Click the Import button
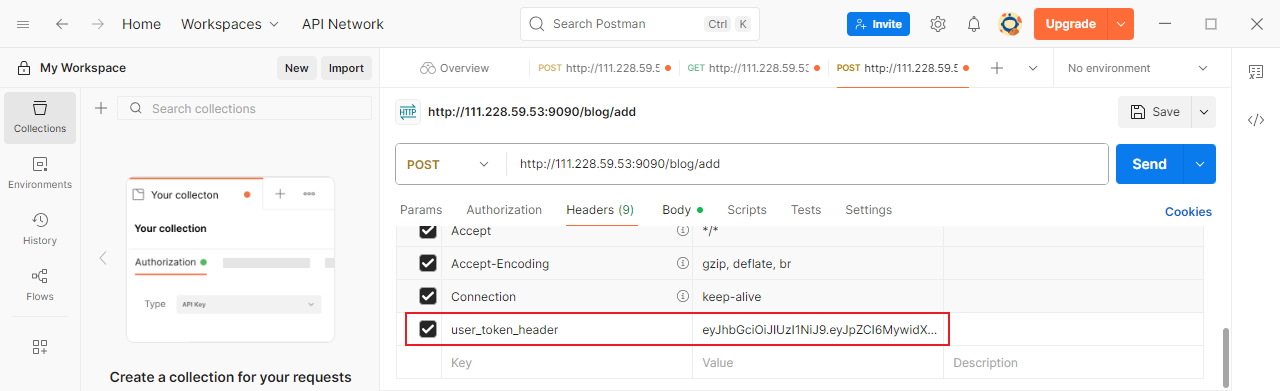Screen dimensions: 1280x391 click(347, 68)
